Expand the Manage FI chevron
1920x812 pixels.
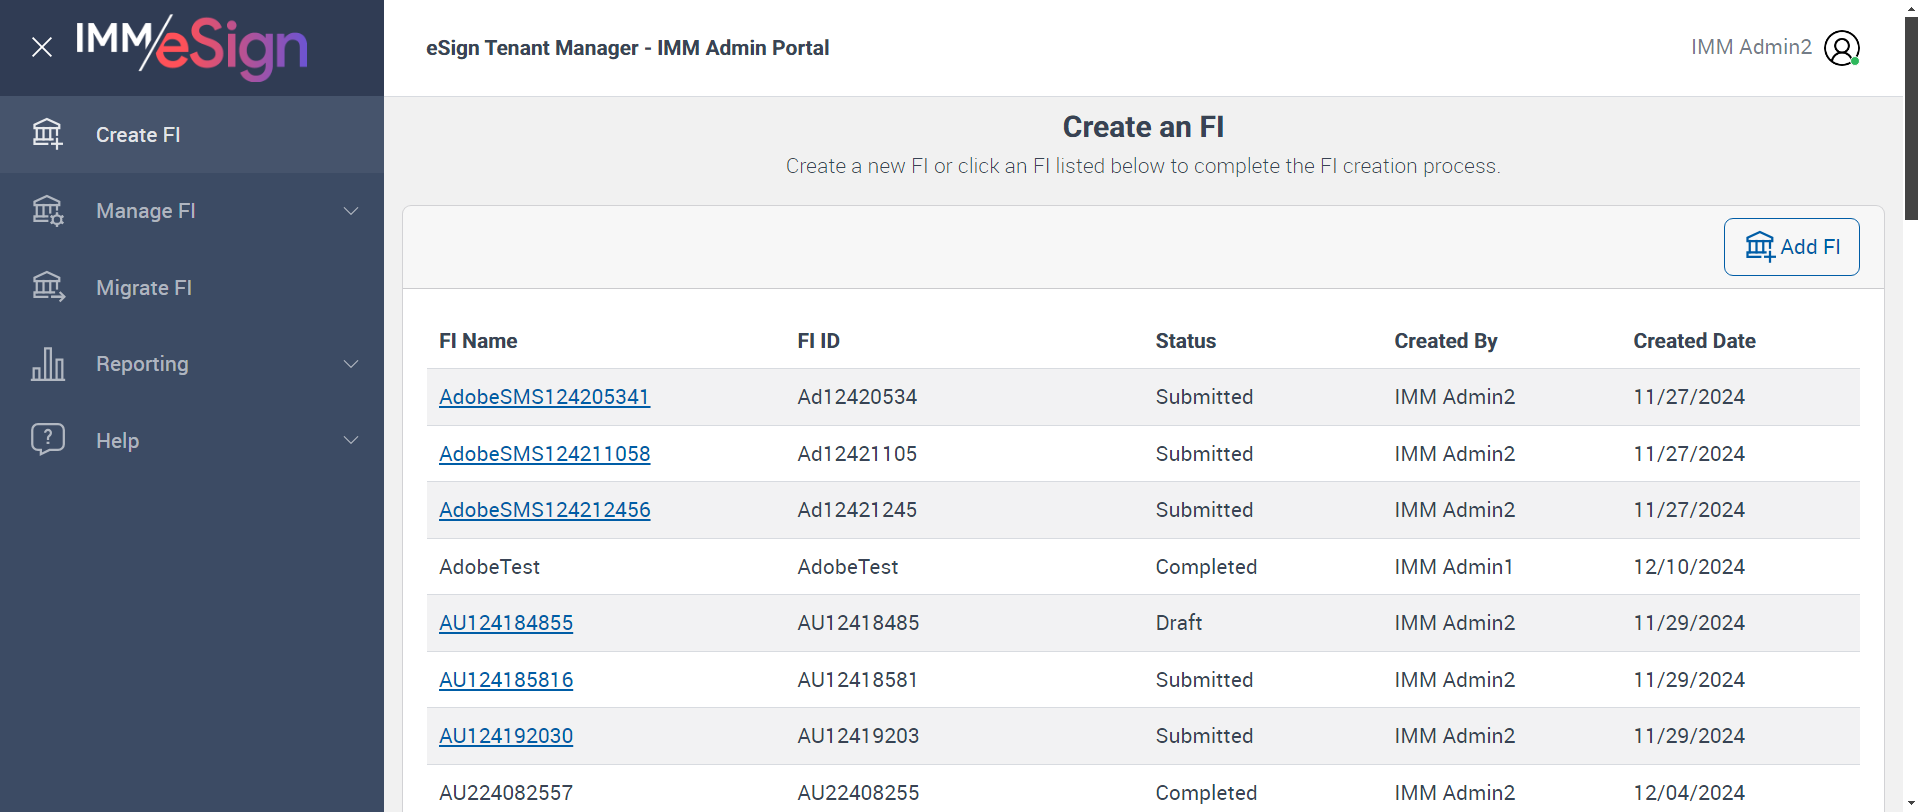(x=351, y=211)
